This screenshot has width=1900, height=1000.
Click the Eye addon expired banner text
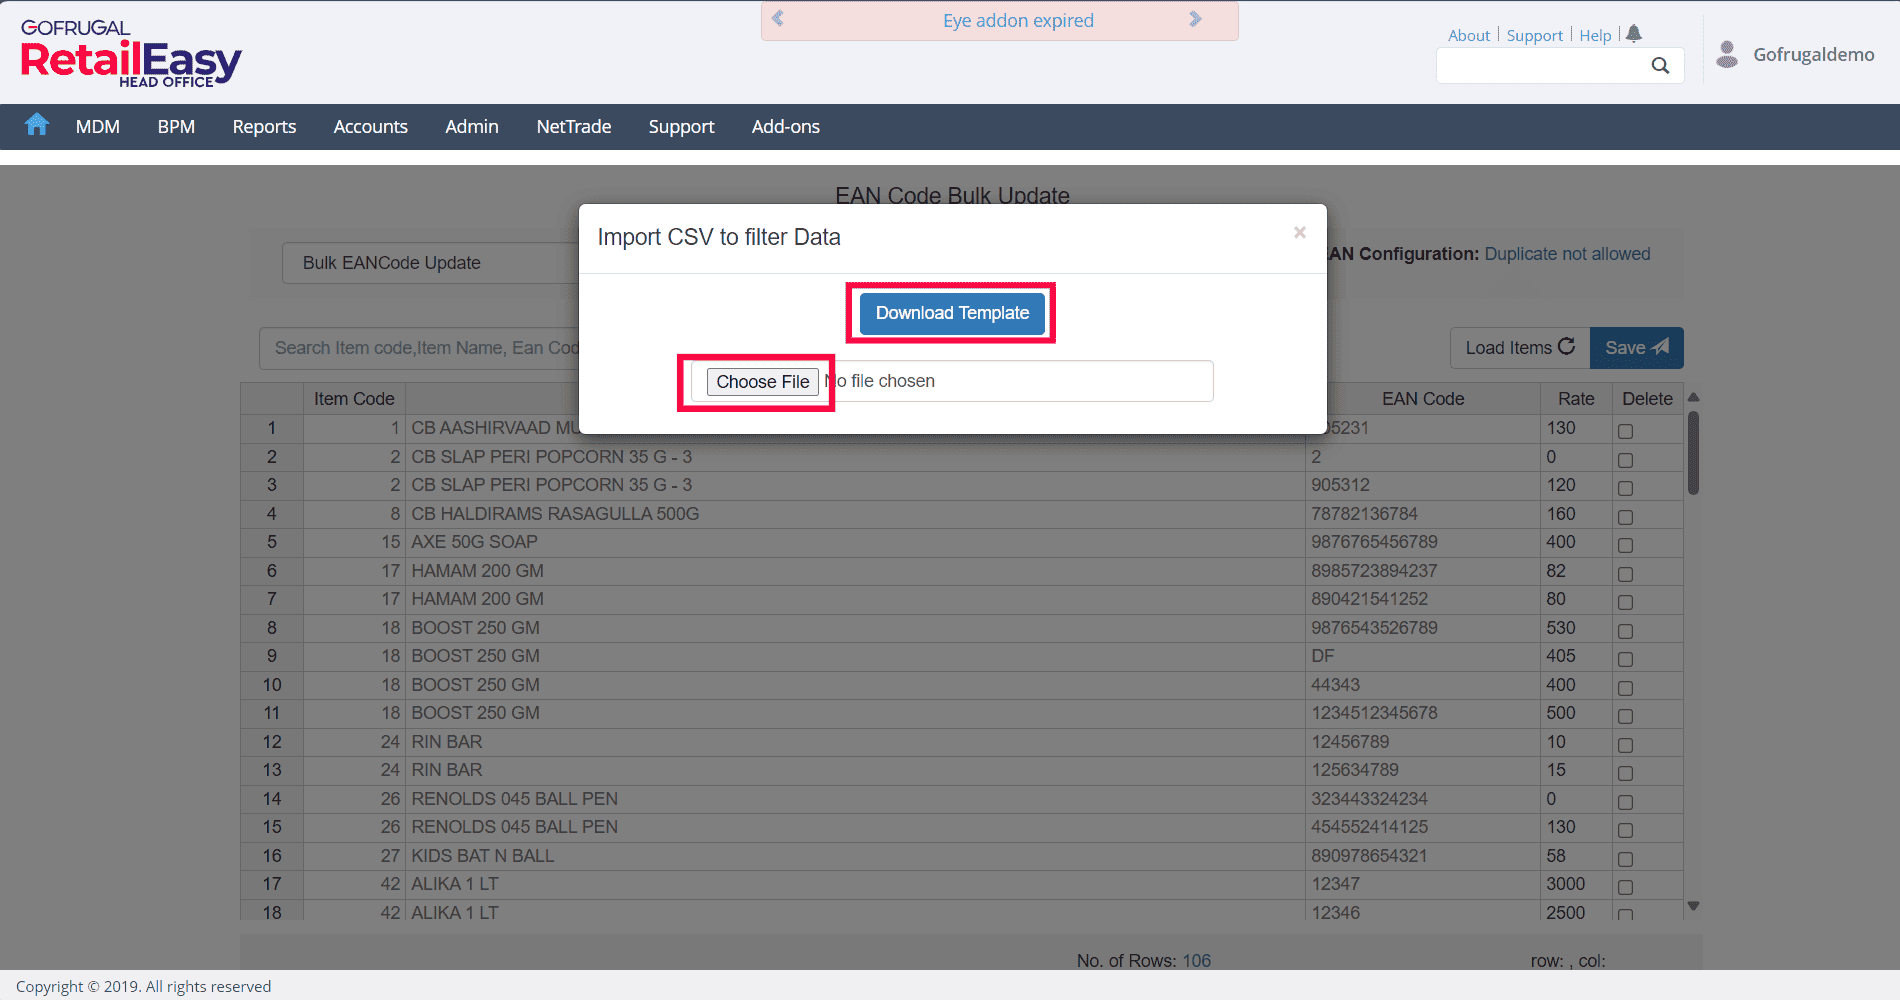1018,21
